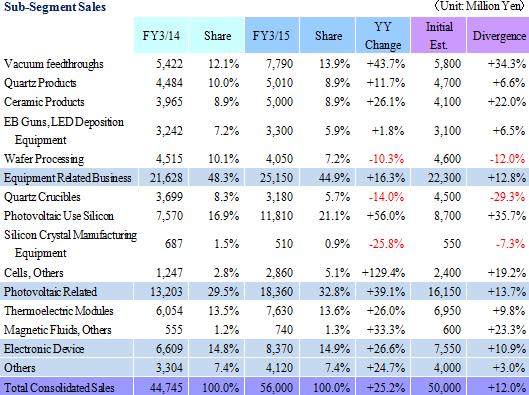The height and width of the screenshot is (395, 529).
Task: Click the Electronic Device subtotal label
Action: pos(44,348)
